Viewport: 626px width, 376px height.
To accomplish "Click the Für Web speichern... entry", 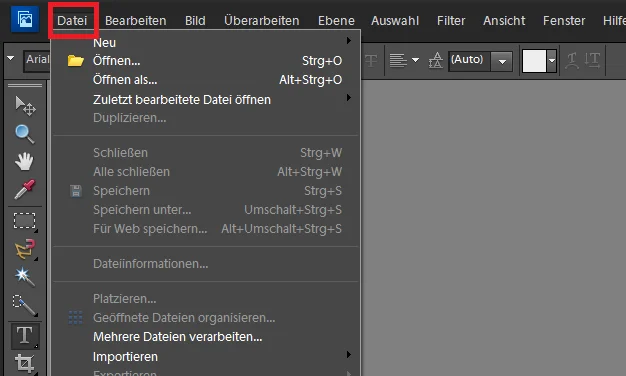I will pos(206,229).
